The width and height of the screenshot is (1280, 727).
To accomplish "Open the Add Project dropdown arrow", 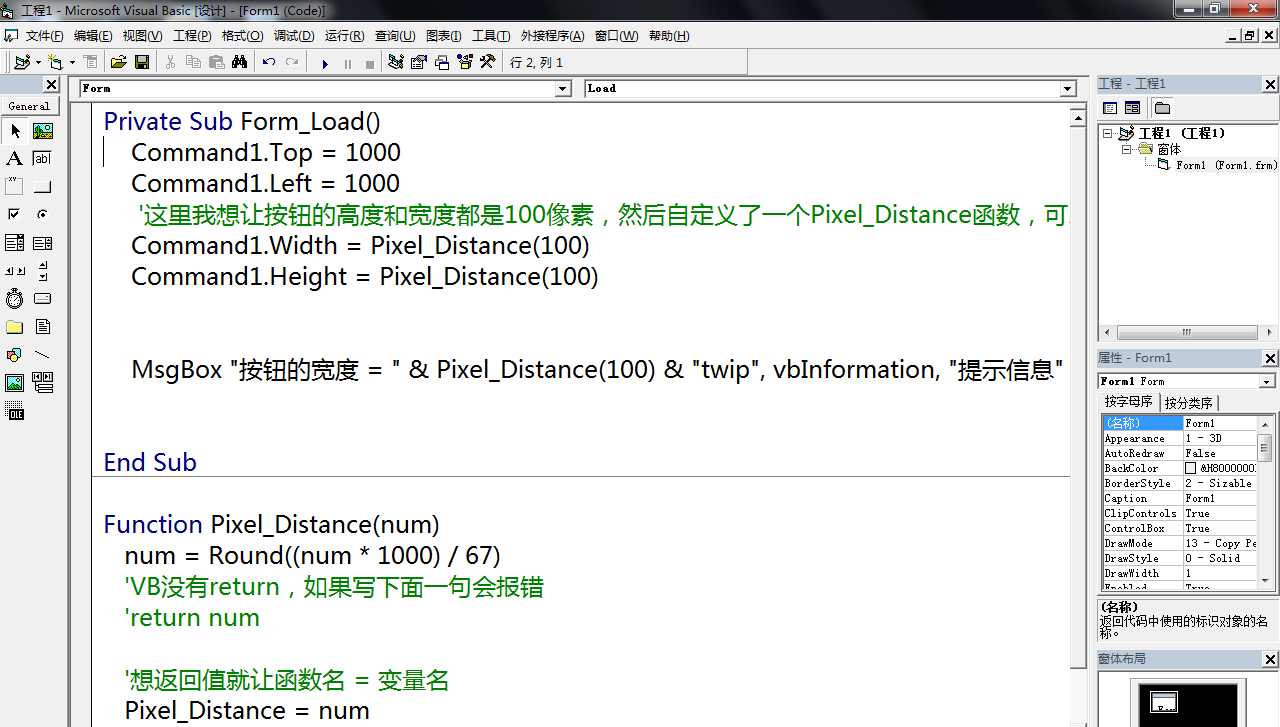I will click(x=38, y=63).
